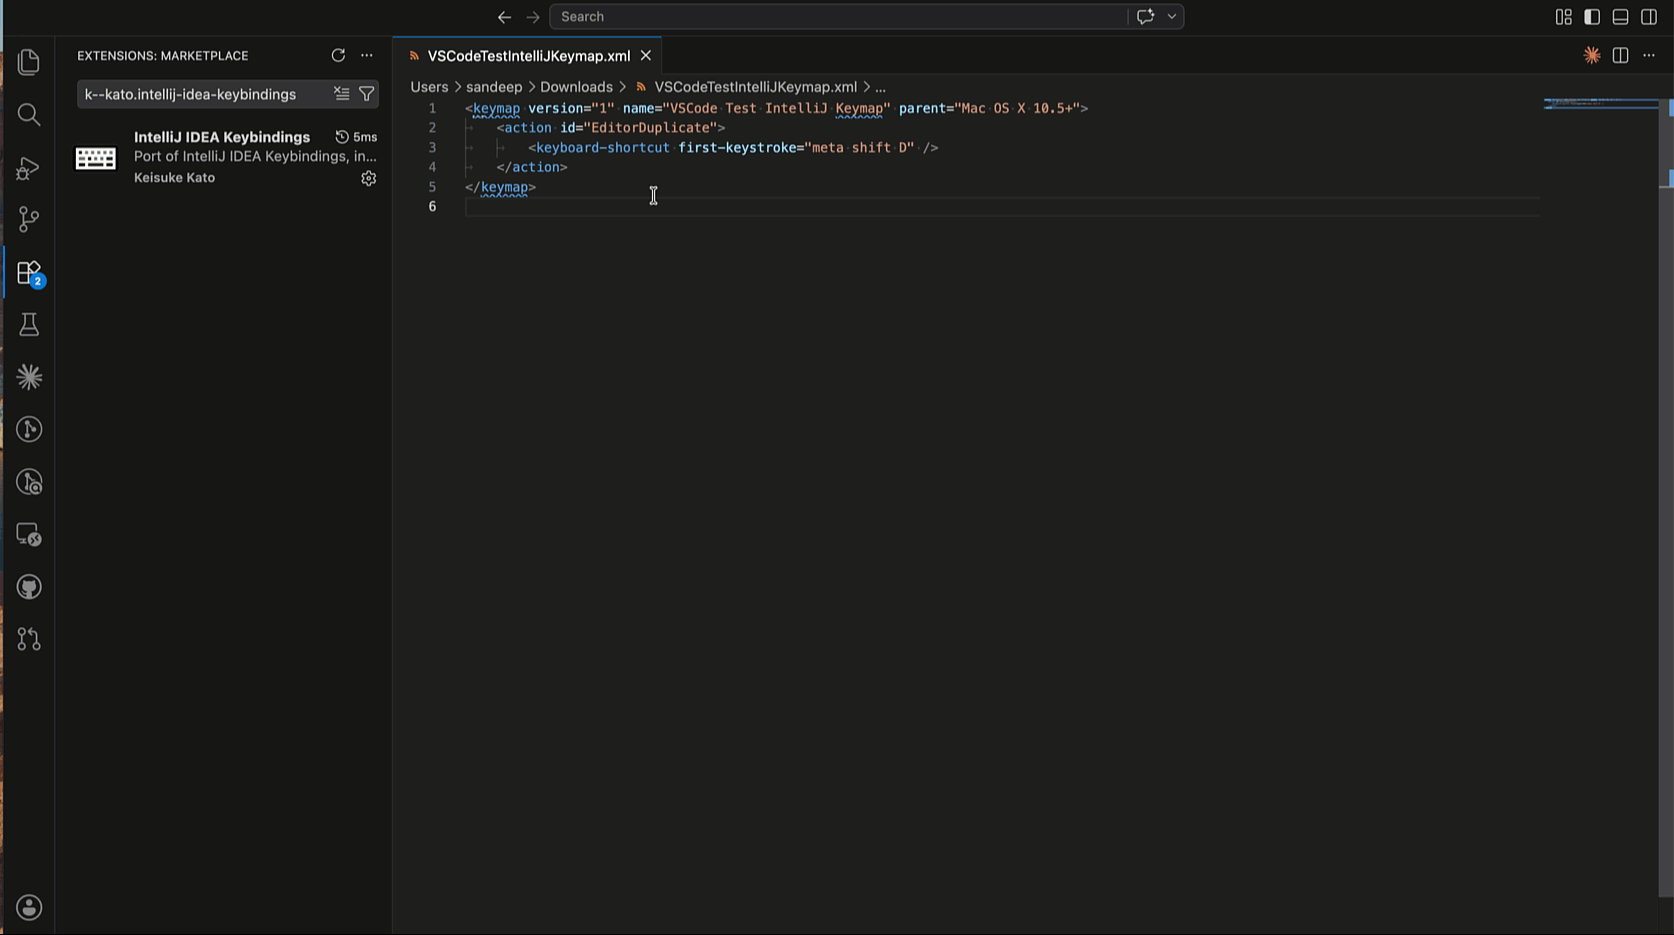
Task: Click the editor vertical scrollbar
Action: point(1666,500)
